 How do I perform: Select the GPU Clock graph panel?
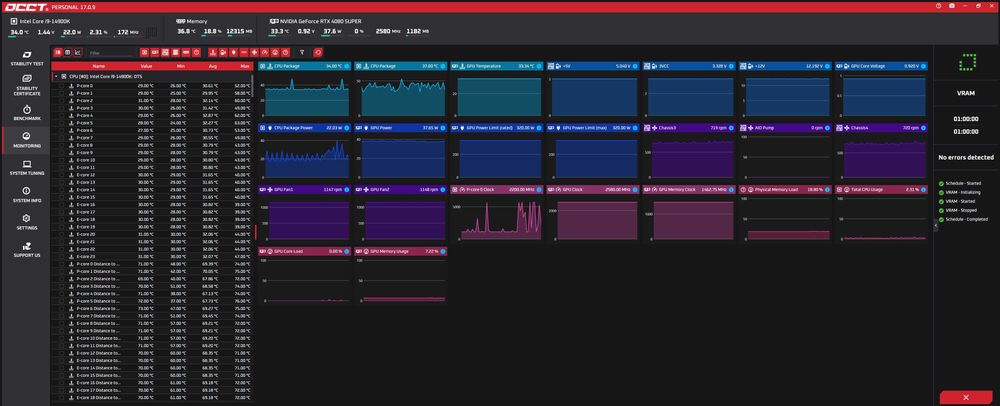[592, 214]
